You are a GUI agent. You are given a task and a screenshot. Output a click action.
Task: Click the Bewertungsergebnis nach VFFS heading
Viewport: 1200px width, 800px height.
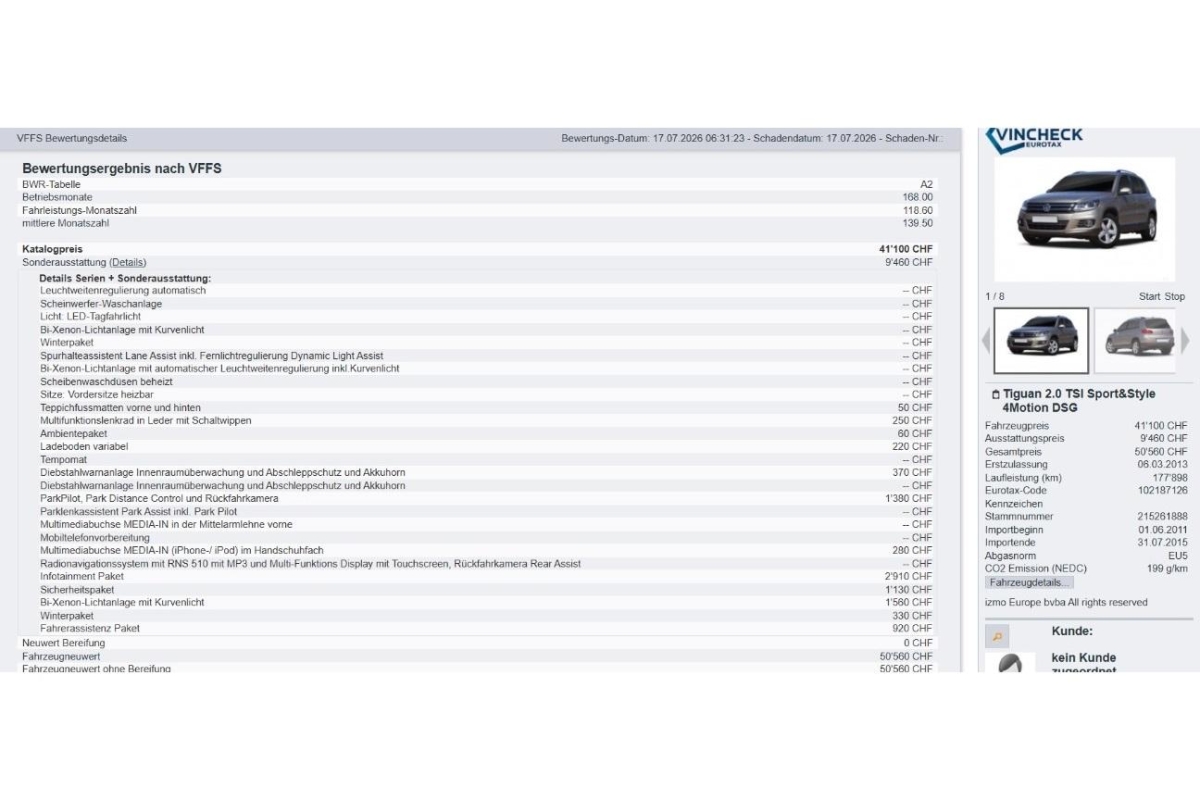(x=122, y=168)
